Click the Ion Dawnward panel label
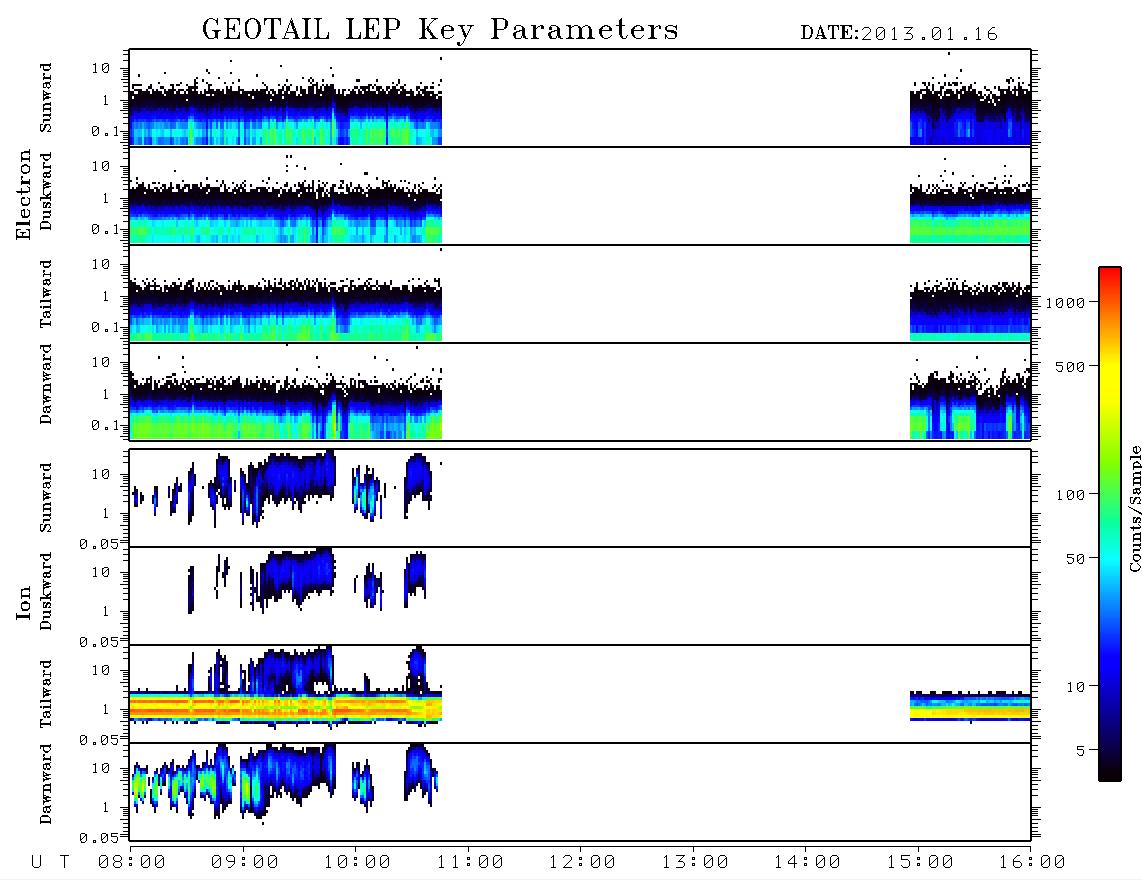 [x=46, y=784]
